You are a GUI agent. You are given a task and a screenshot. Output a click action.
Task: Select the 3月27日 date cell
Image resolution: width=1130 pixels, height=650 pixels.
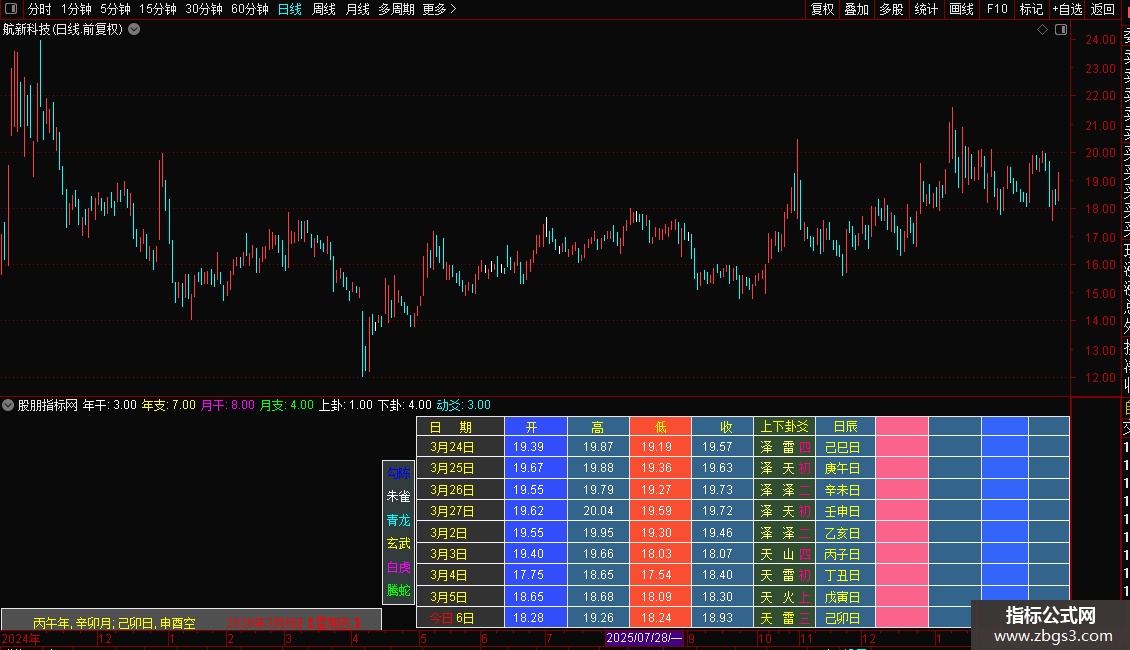461,511
